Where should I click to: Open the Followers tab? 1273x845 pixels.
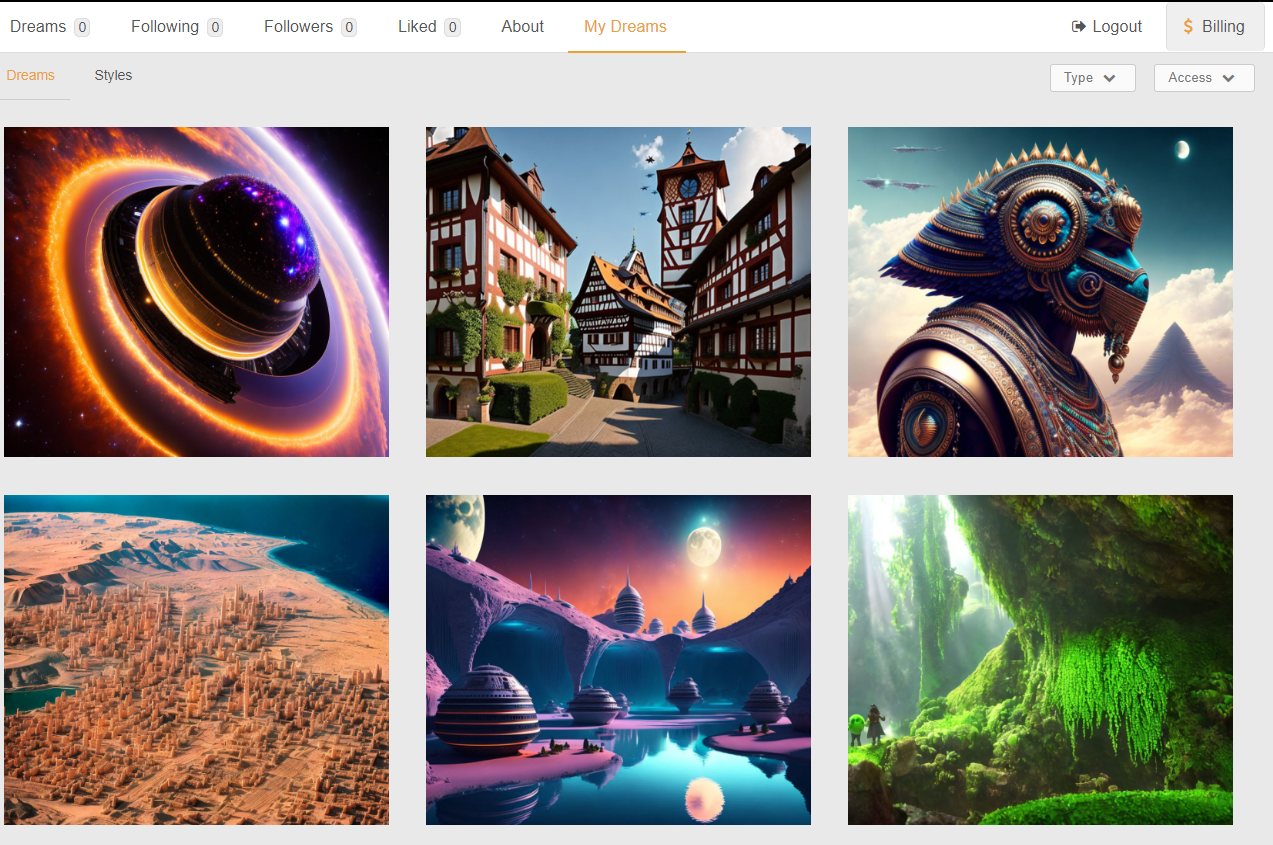pos(298,27)
